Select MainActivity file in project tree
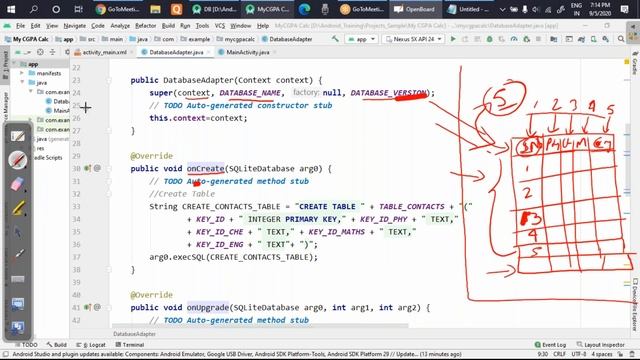Viewport: 640px width, 360px height. point(57,110)
